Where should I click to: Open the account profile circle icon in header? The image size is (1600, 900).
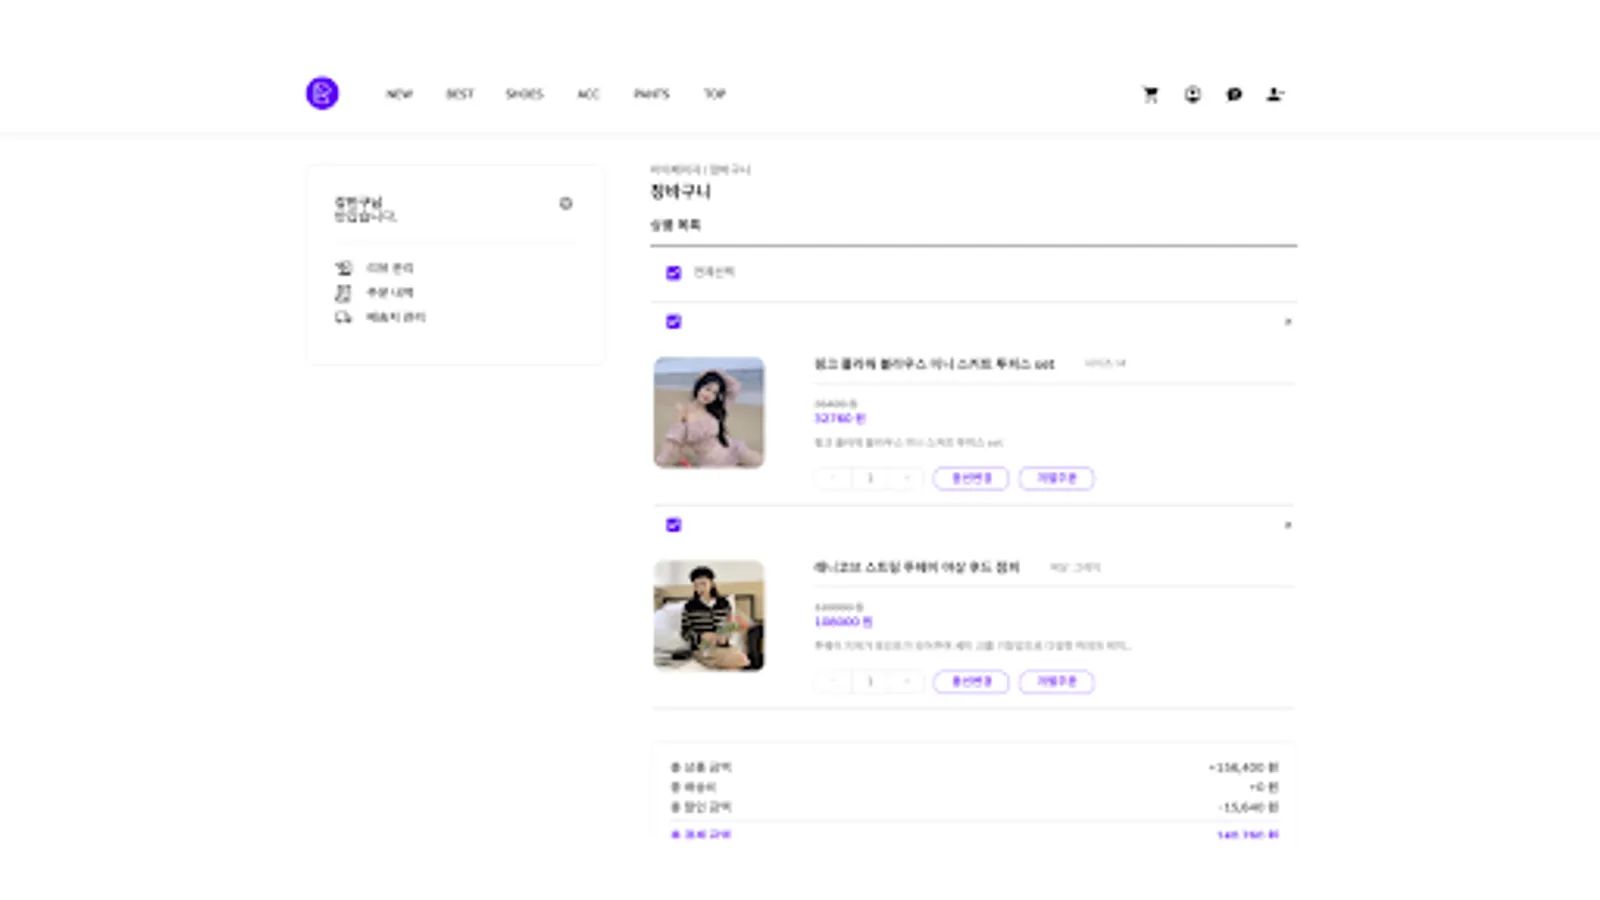pos(1193,94)
